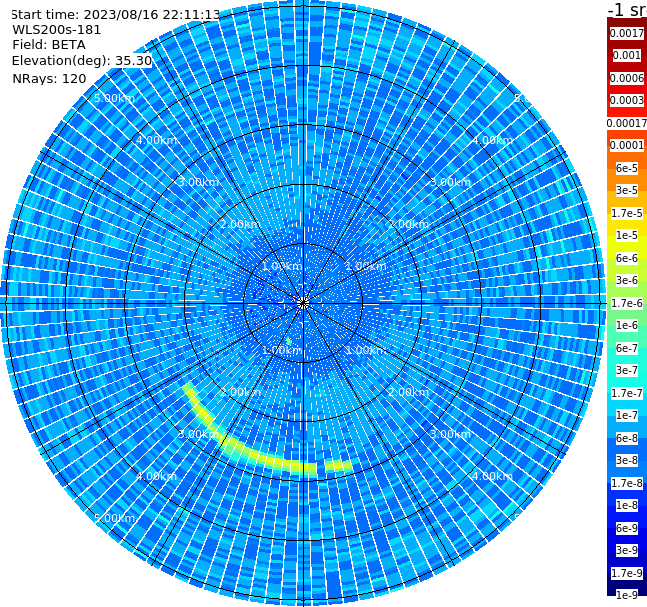The height and width of the screenshot is (607, 647).
Task: Click the 1.7e-9 colorbar value
Action: click(627, 573)
